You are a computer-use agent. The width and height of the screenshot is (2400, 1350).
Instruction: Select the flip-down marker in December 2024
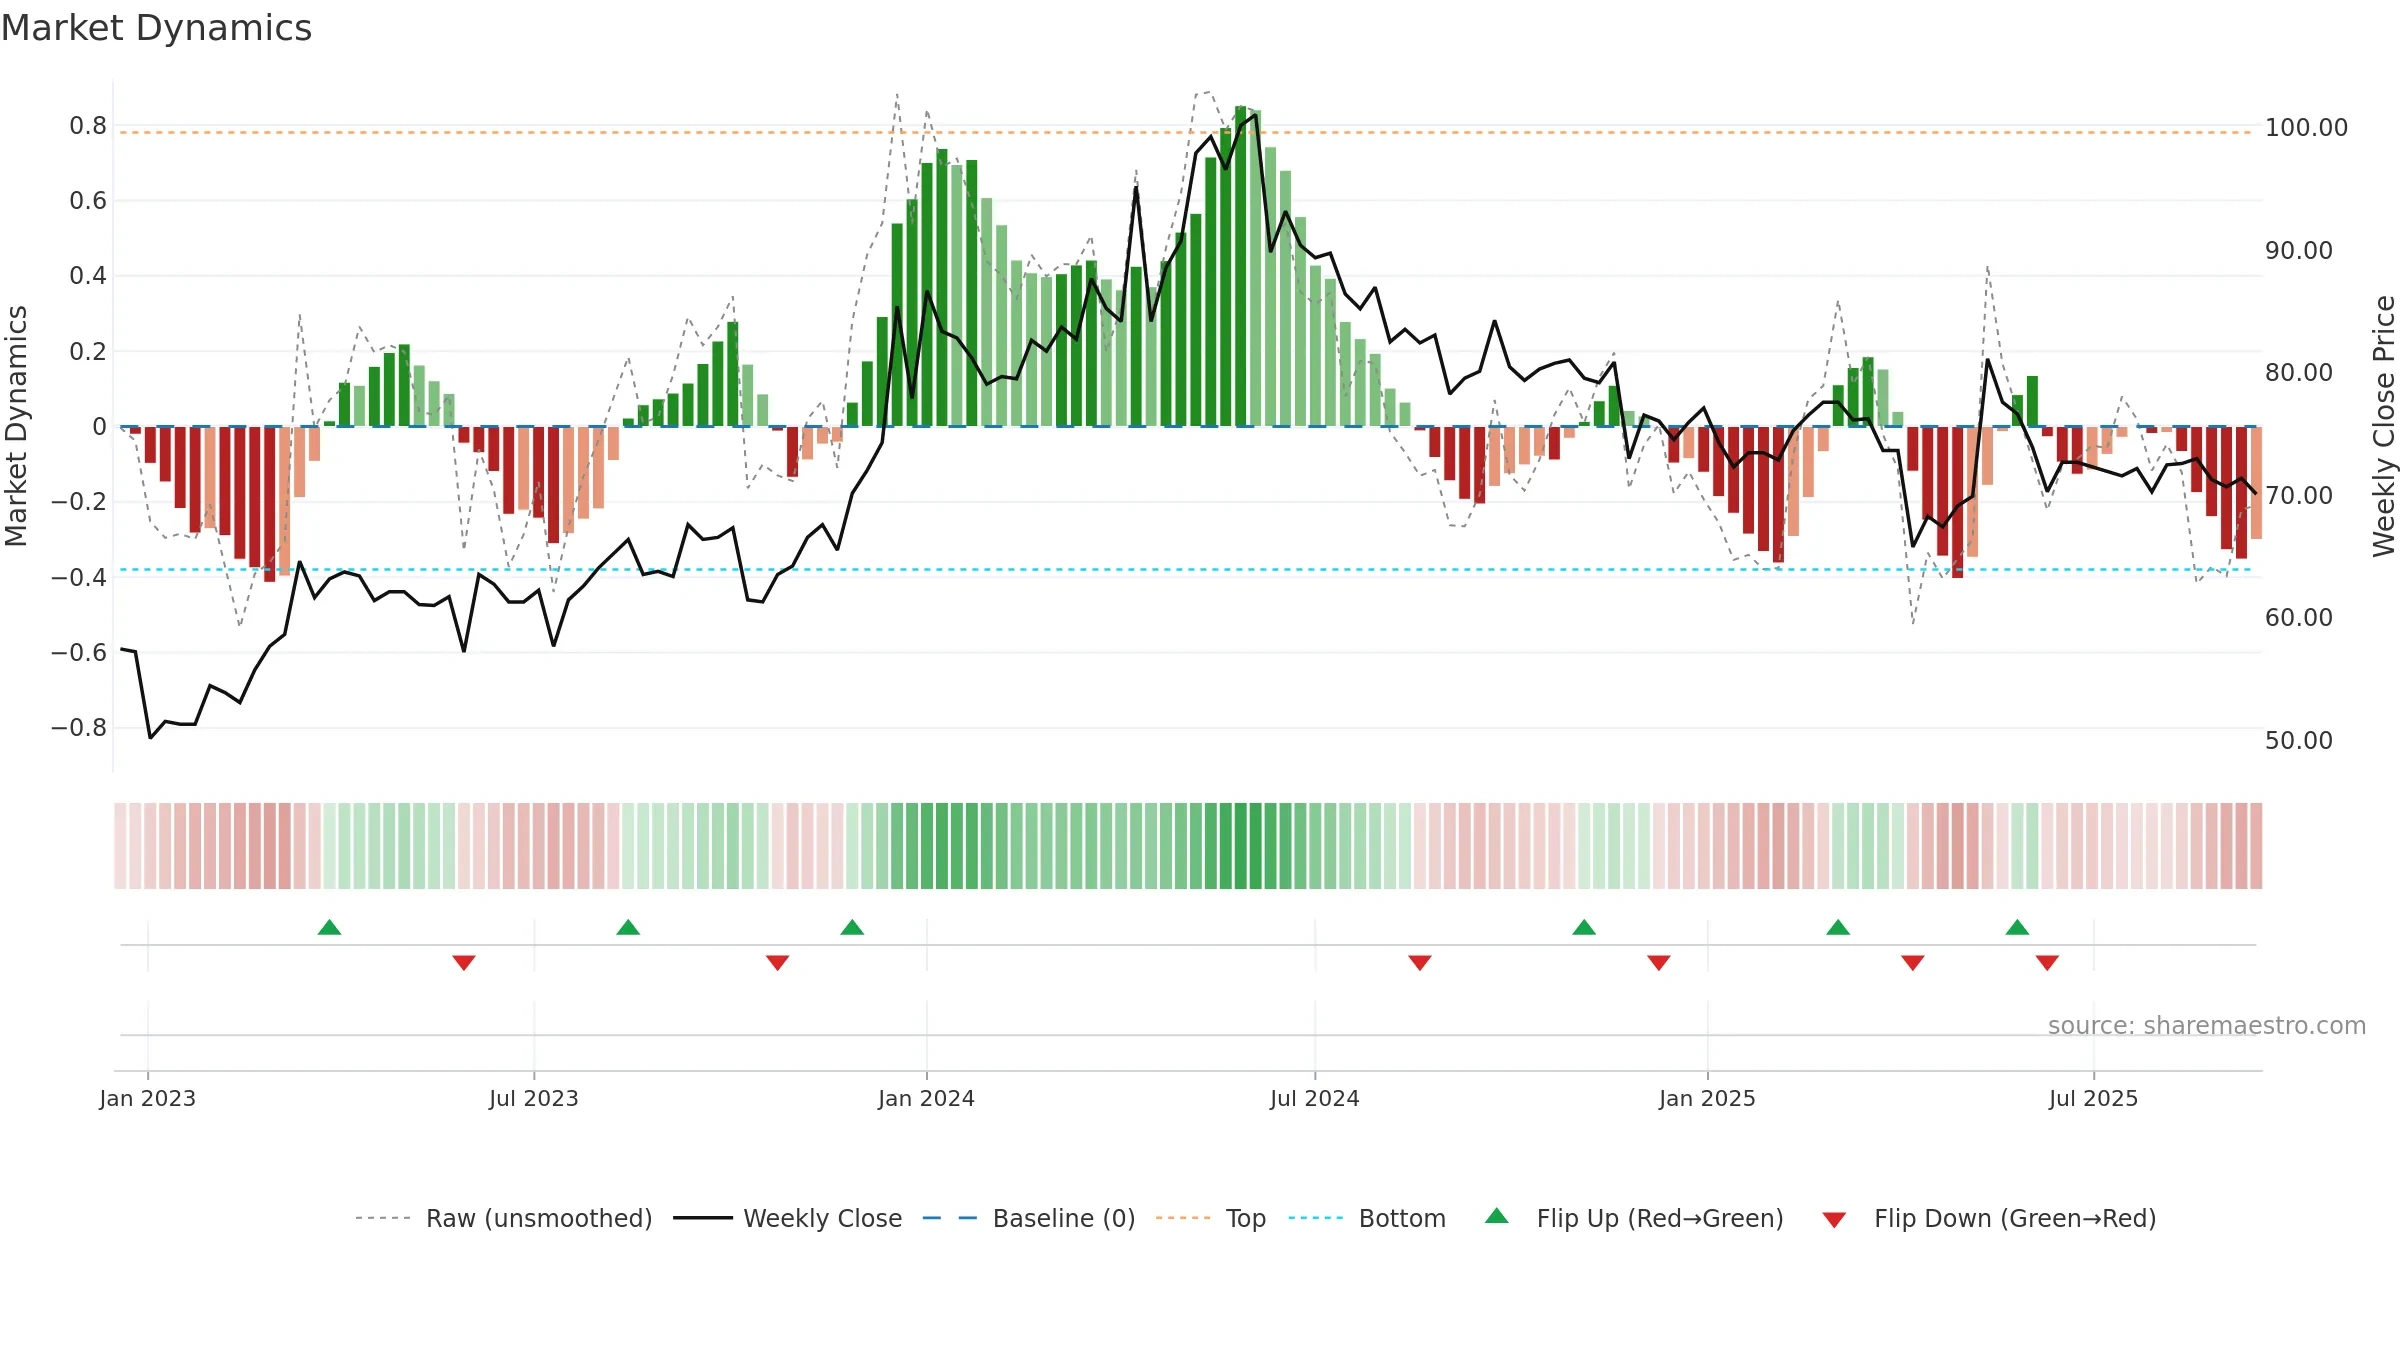coord(1659,963)
